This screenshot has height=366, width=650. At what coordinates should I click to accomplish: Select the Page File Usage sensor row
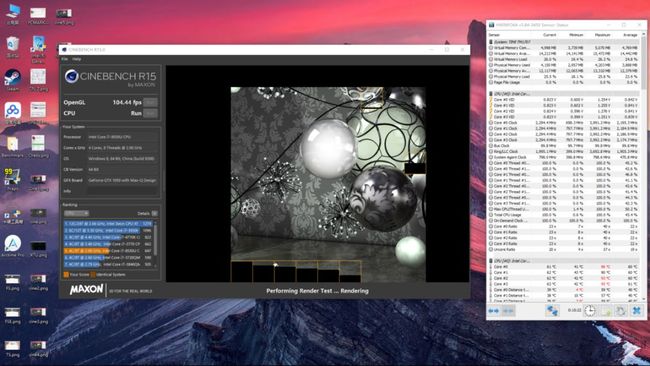[564, 82]
